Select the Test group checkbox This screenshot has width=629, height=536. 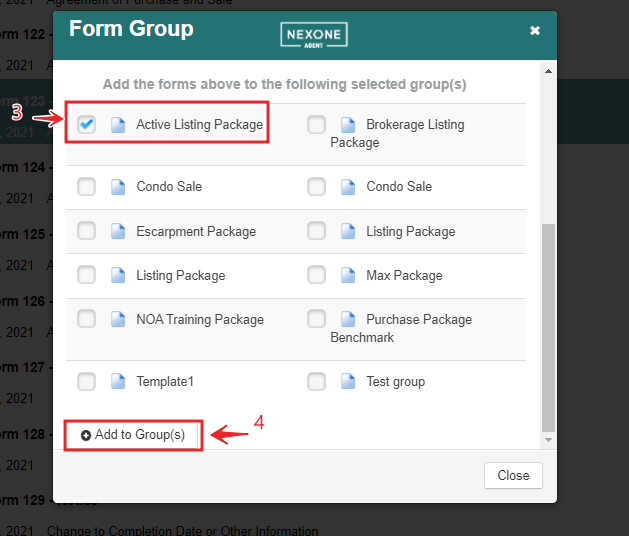tap(317, 381)
